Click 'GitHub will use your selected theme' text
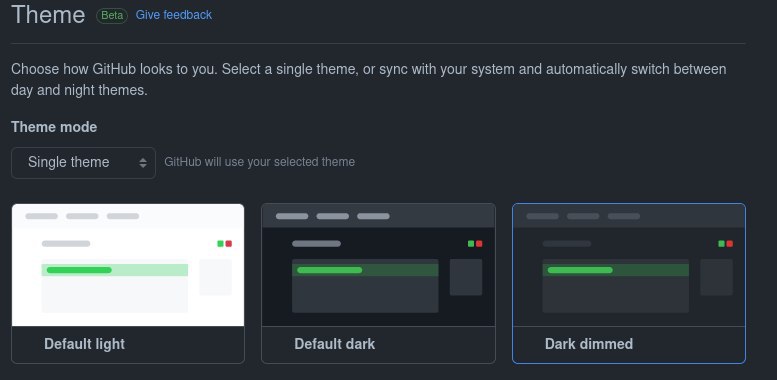 [x=260, y=162]
